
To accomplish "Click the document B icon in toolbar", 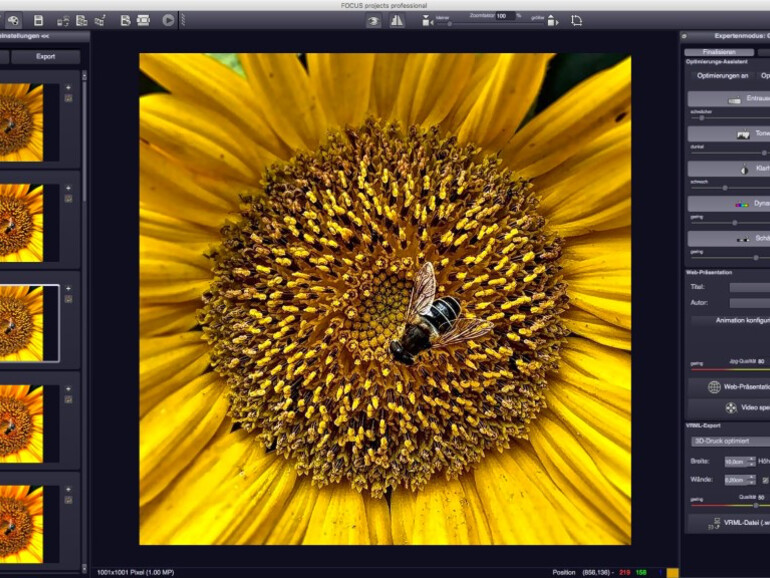I will 125,21.
